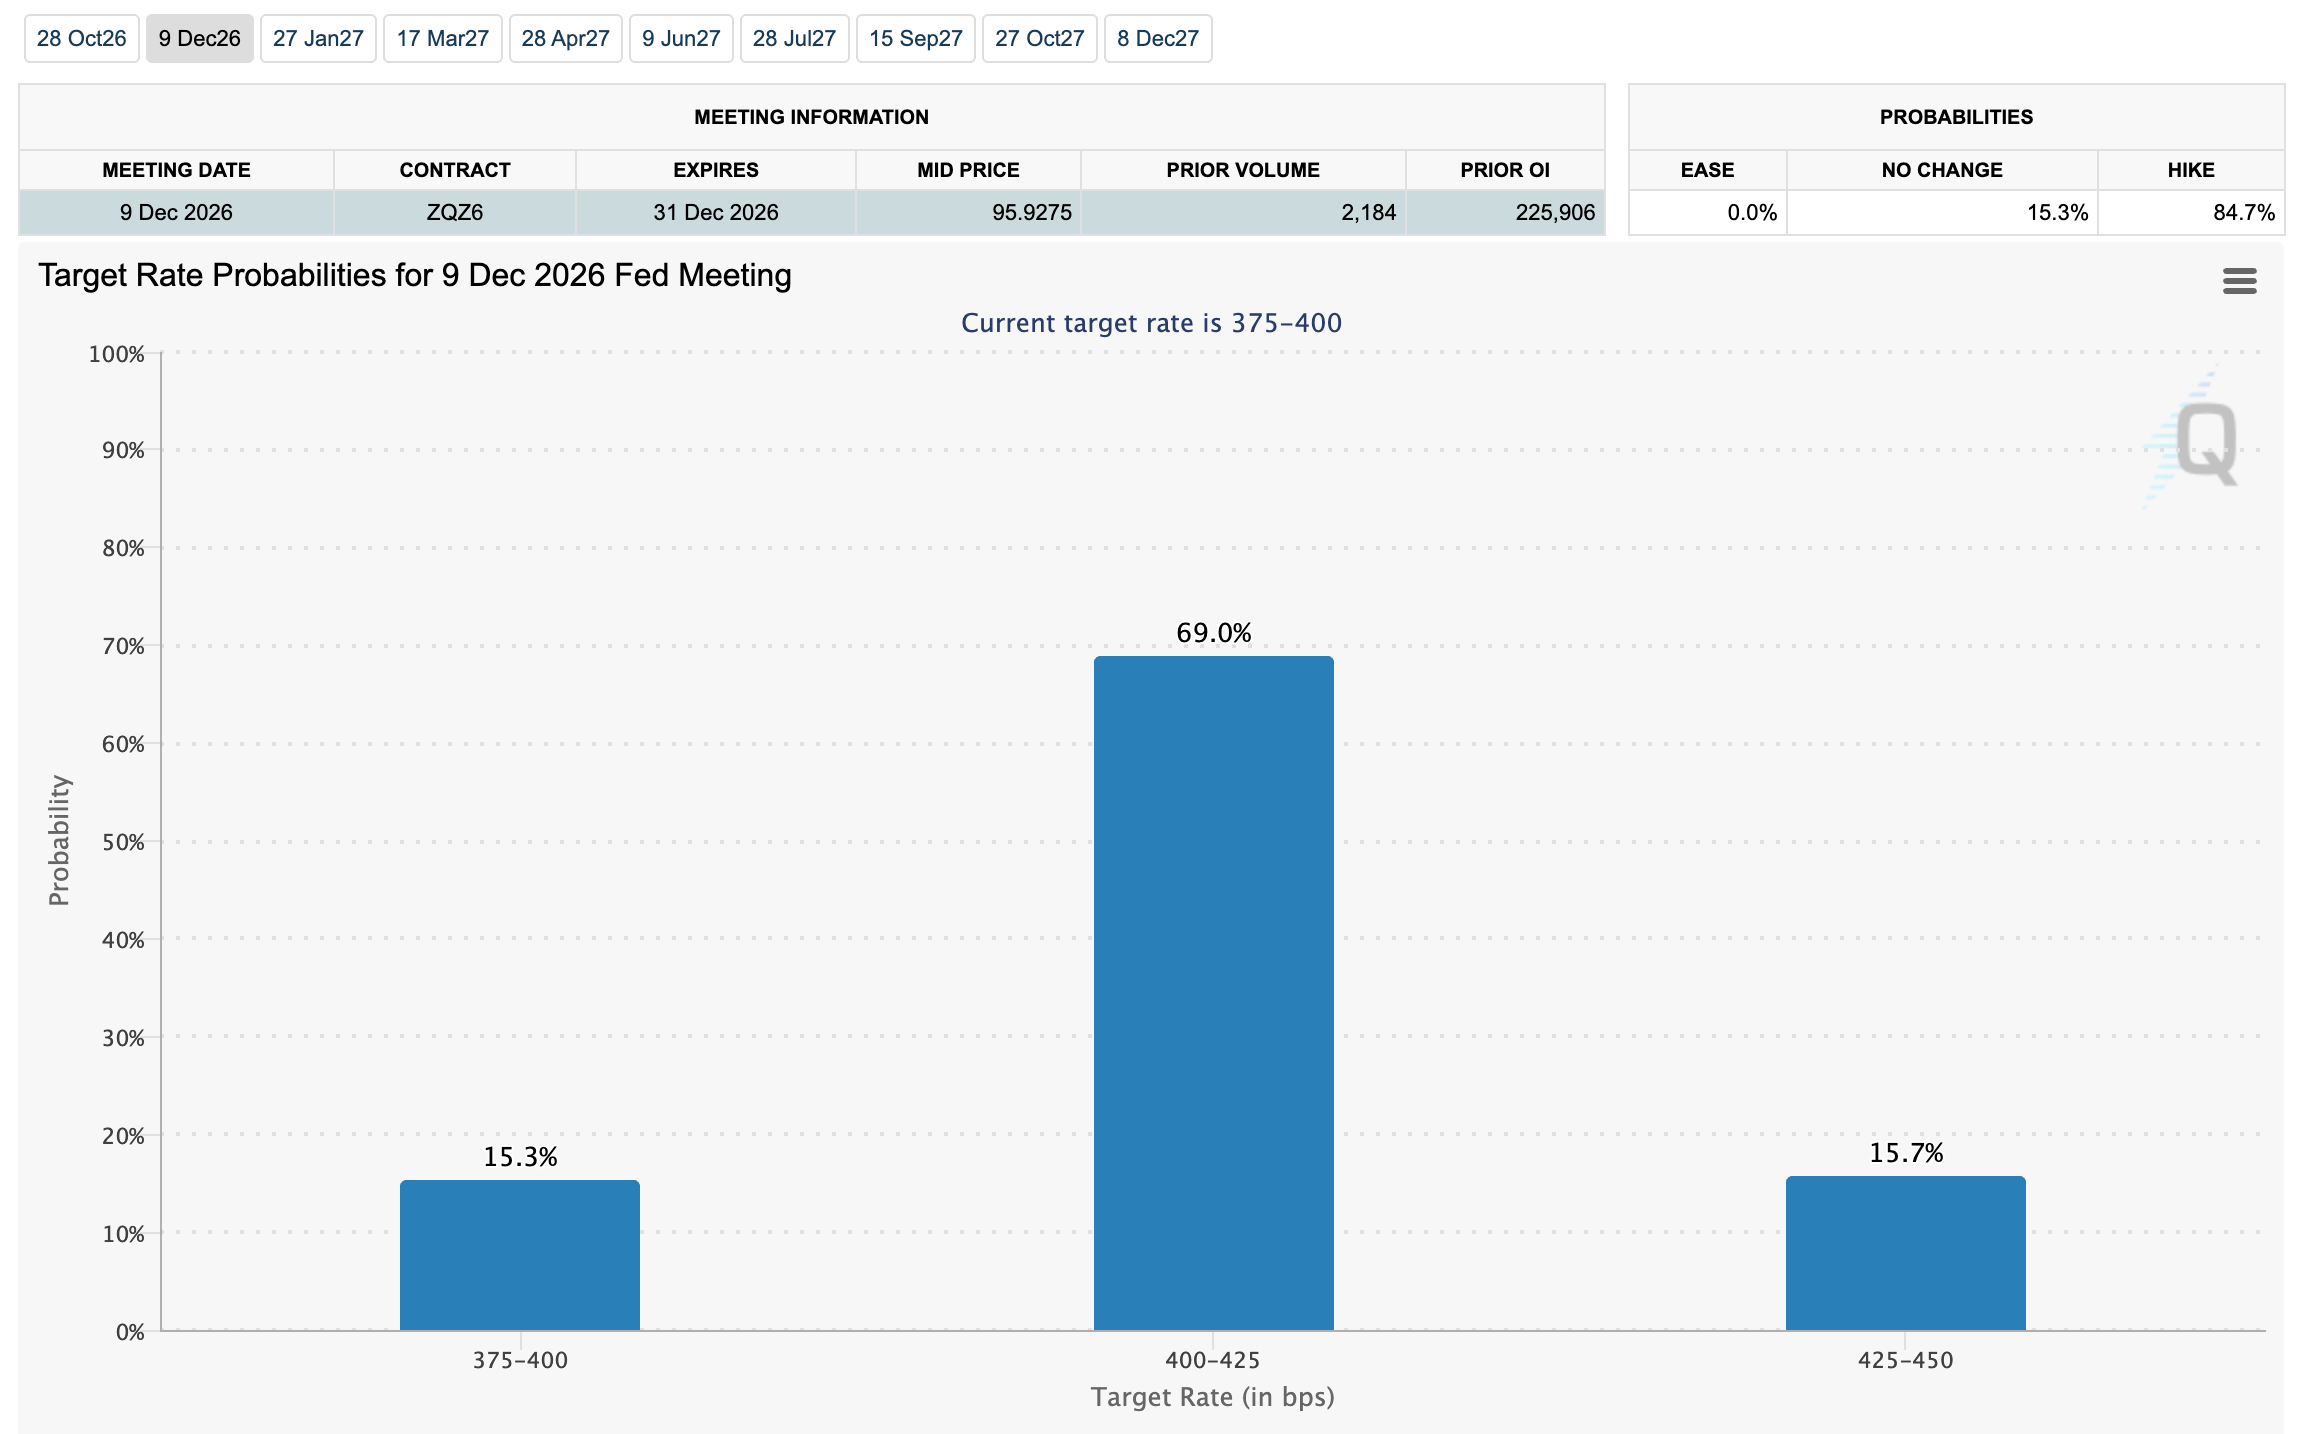Click the NO CHANGE column header
This screenshot has width=2320, height=1434.
point(1942,170)
